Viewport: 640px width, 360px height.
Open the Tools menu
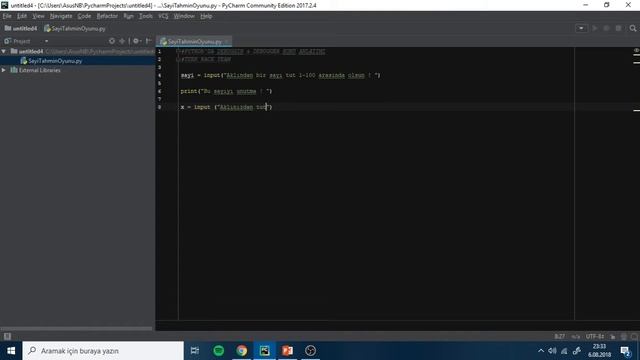(146, 16)
